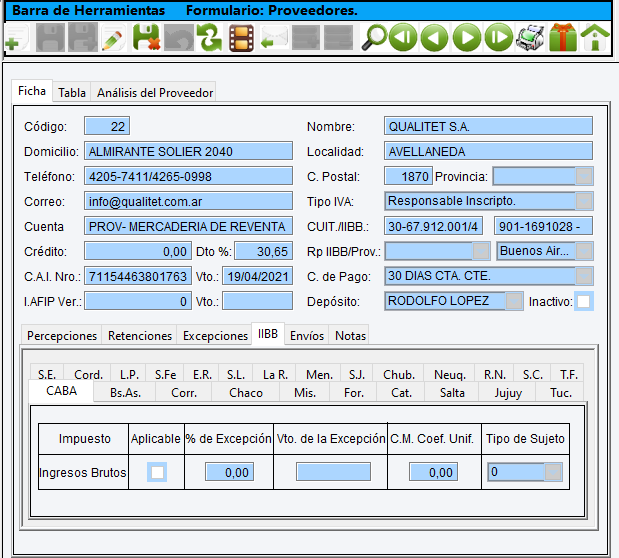Click the Nombre field QUALITET S.A.
This screenshot has width=619, height=558.
488,126
